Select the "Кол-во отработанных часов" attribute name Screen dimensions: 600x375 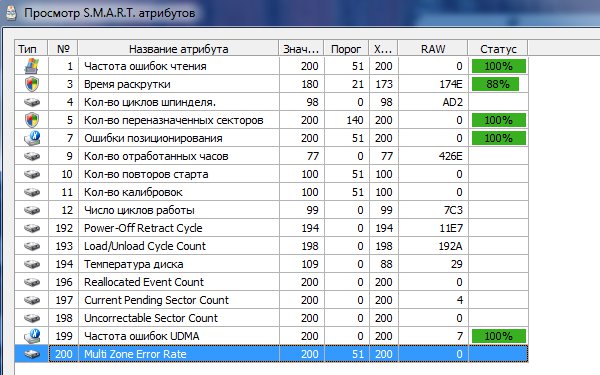click(x=156, y=156)
